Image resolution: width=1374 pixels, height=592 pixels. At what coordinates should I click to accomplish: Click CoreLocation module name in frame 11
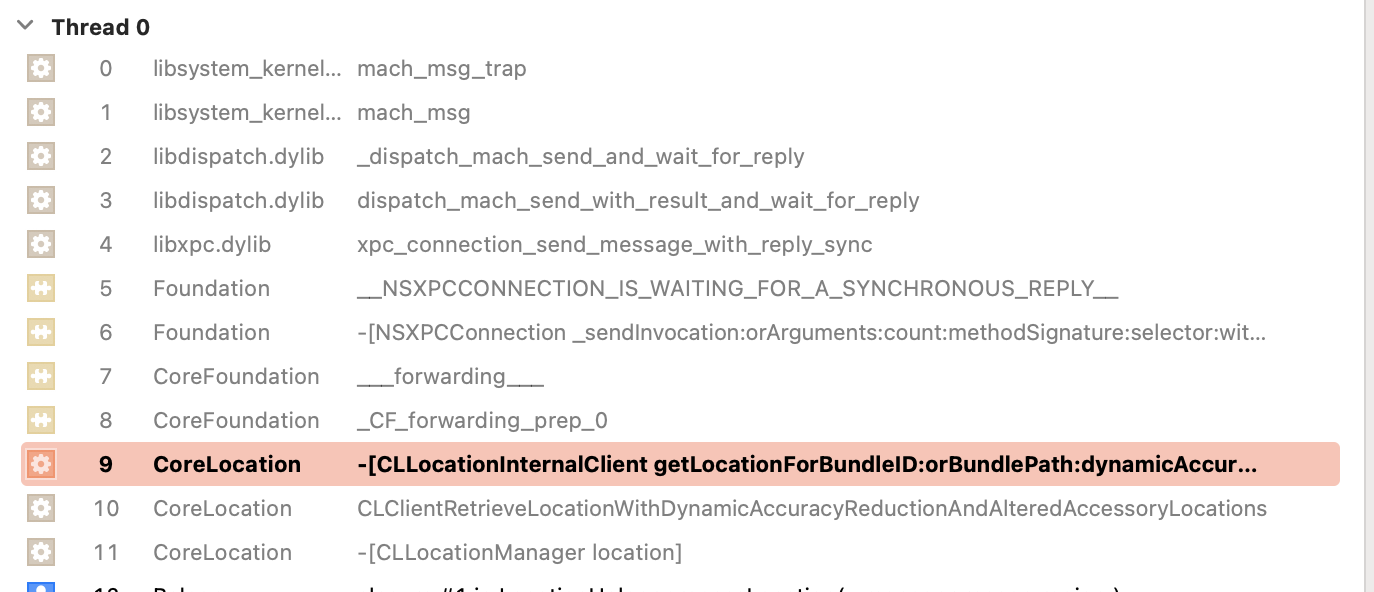pos(223,553)
